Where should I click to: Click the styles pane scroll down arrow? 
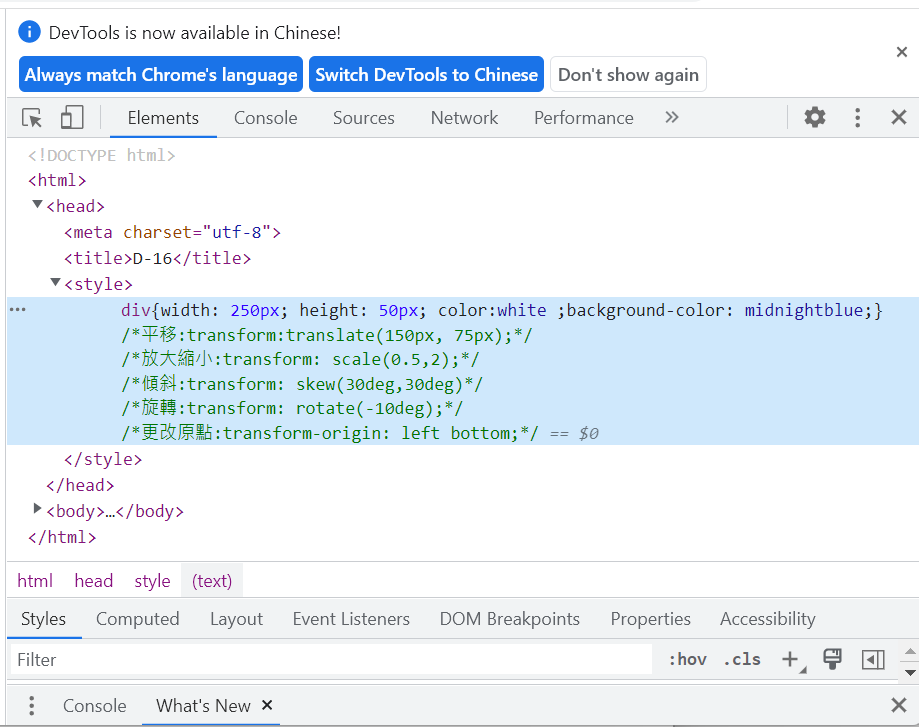[x=910, y=672]
